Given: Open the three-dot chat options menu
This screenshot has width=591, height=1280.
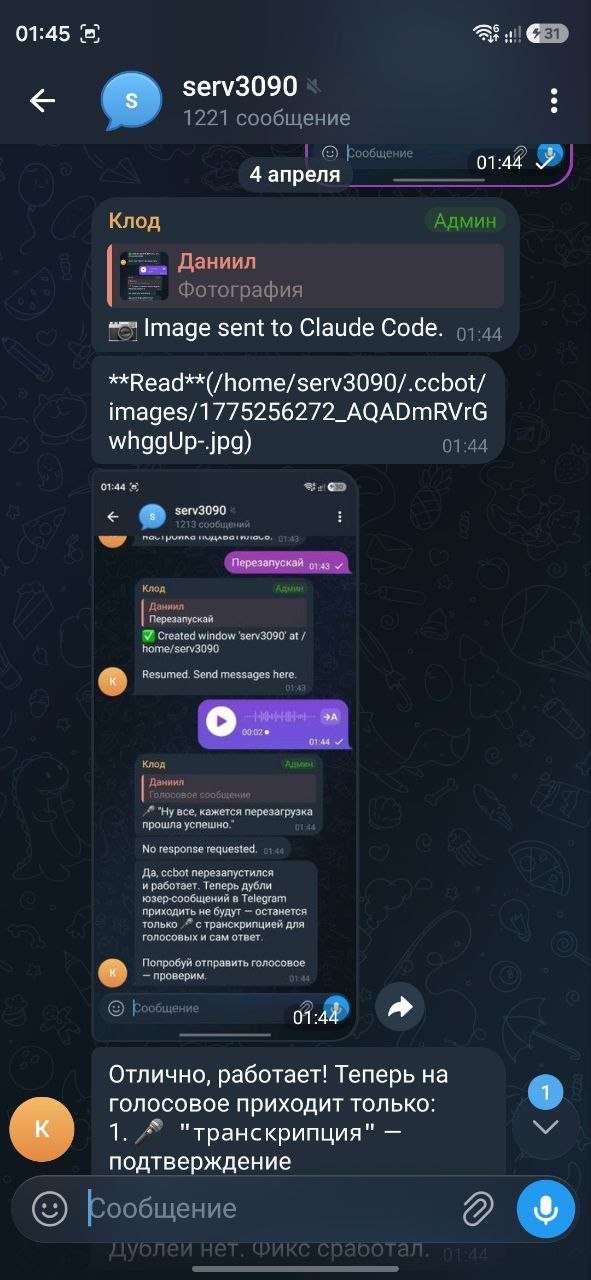Looking at the screenshot, I should 554,100.
